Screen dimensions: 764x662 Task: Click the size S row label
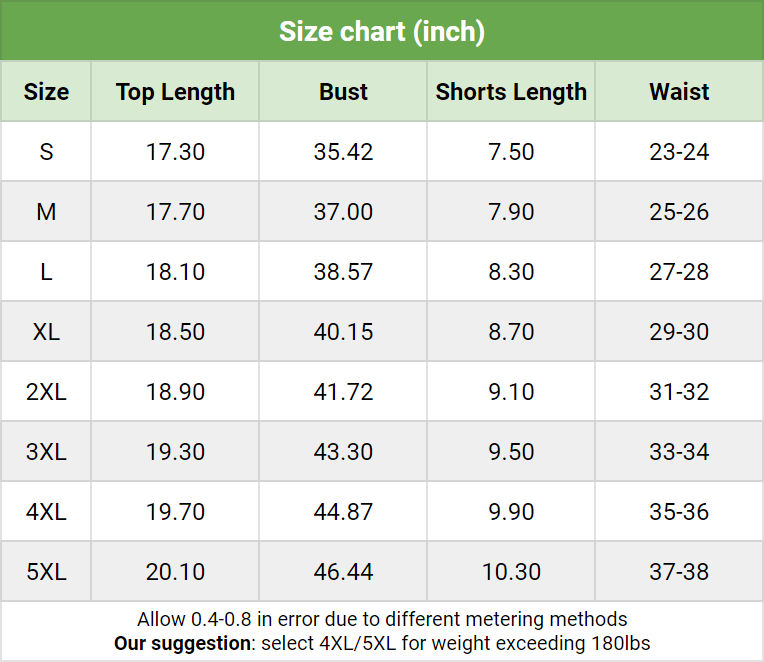coord(46,151)
